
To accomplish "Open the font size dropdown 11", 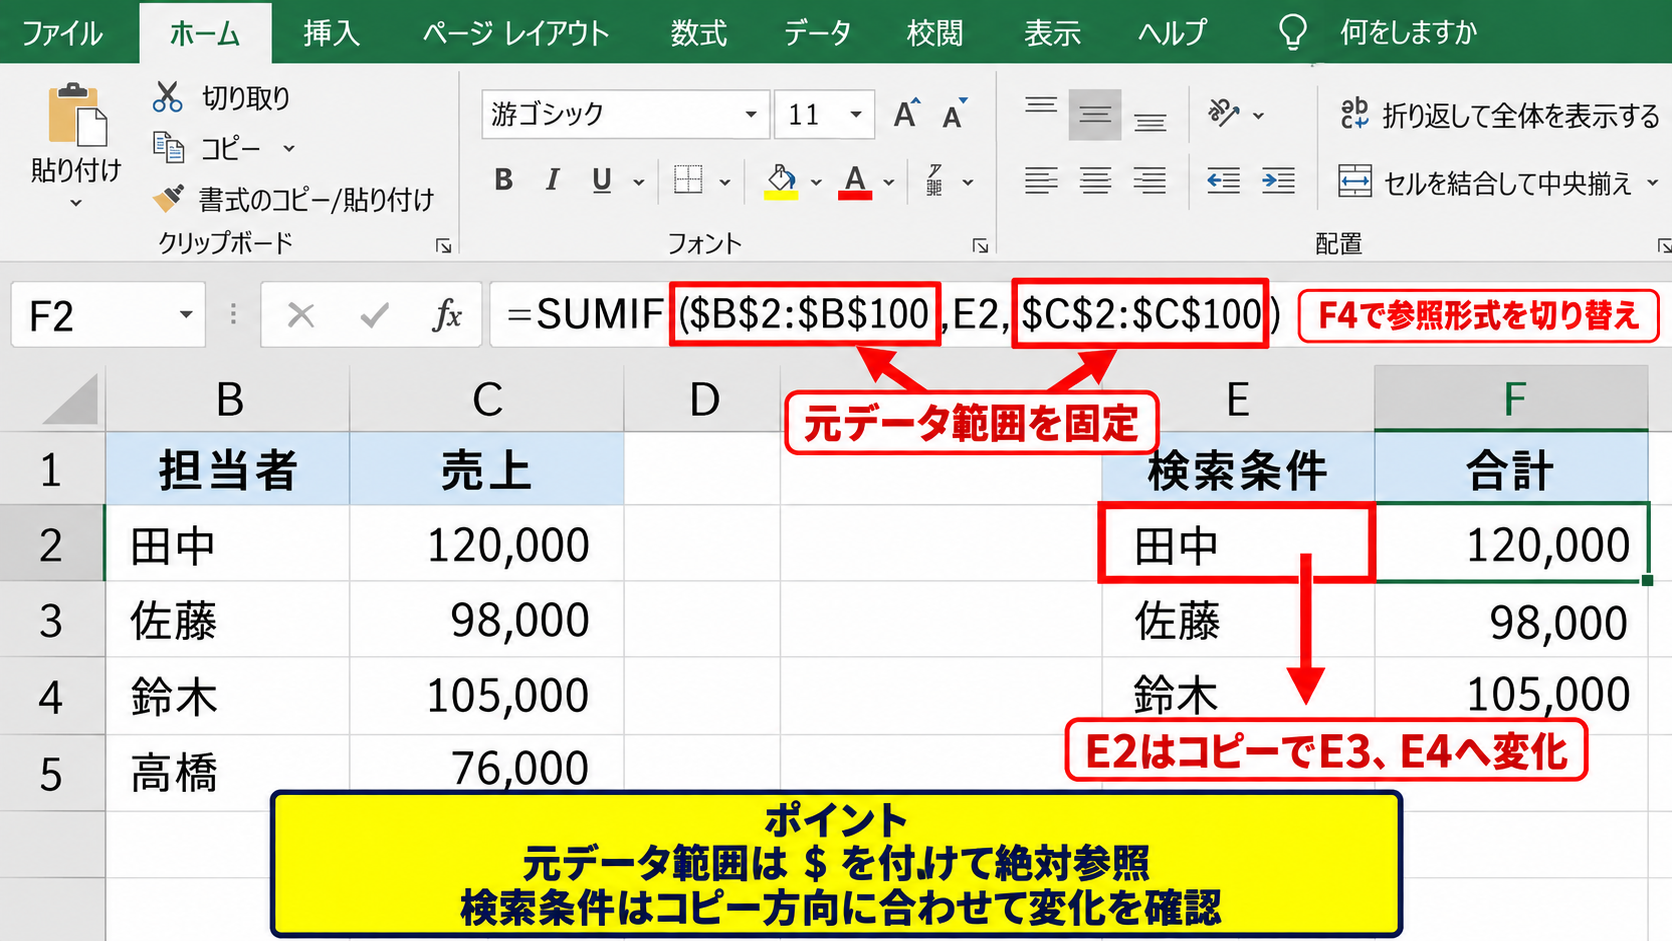I will 856,114.
